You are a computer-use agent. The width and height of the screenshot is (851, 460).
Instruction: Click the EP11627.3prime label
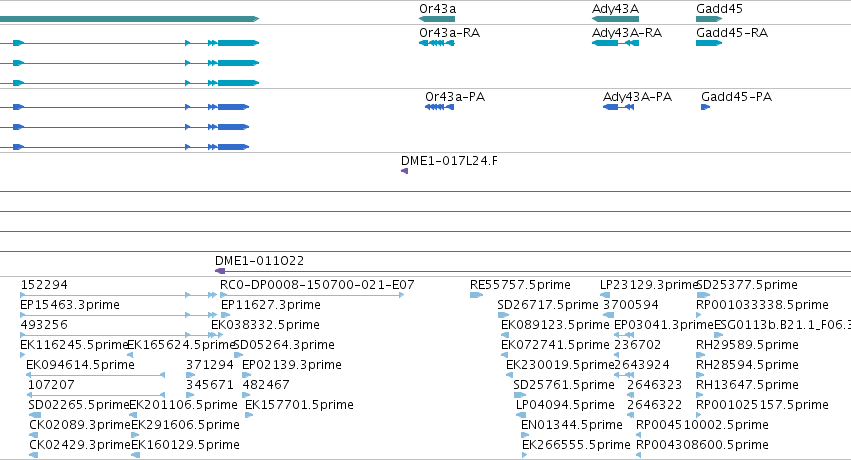(271, 304)
